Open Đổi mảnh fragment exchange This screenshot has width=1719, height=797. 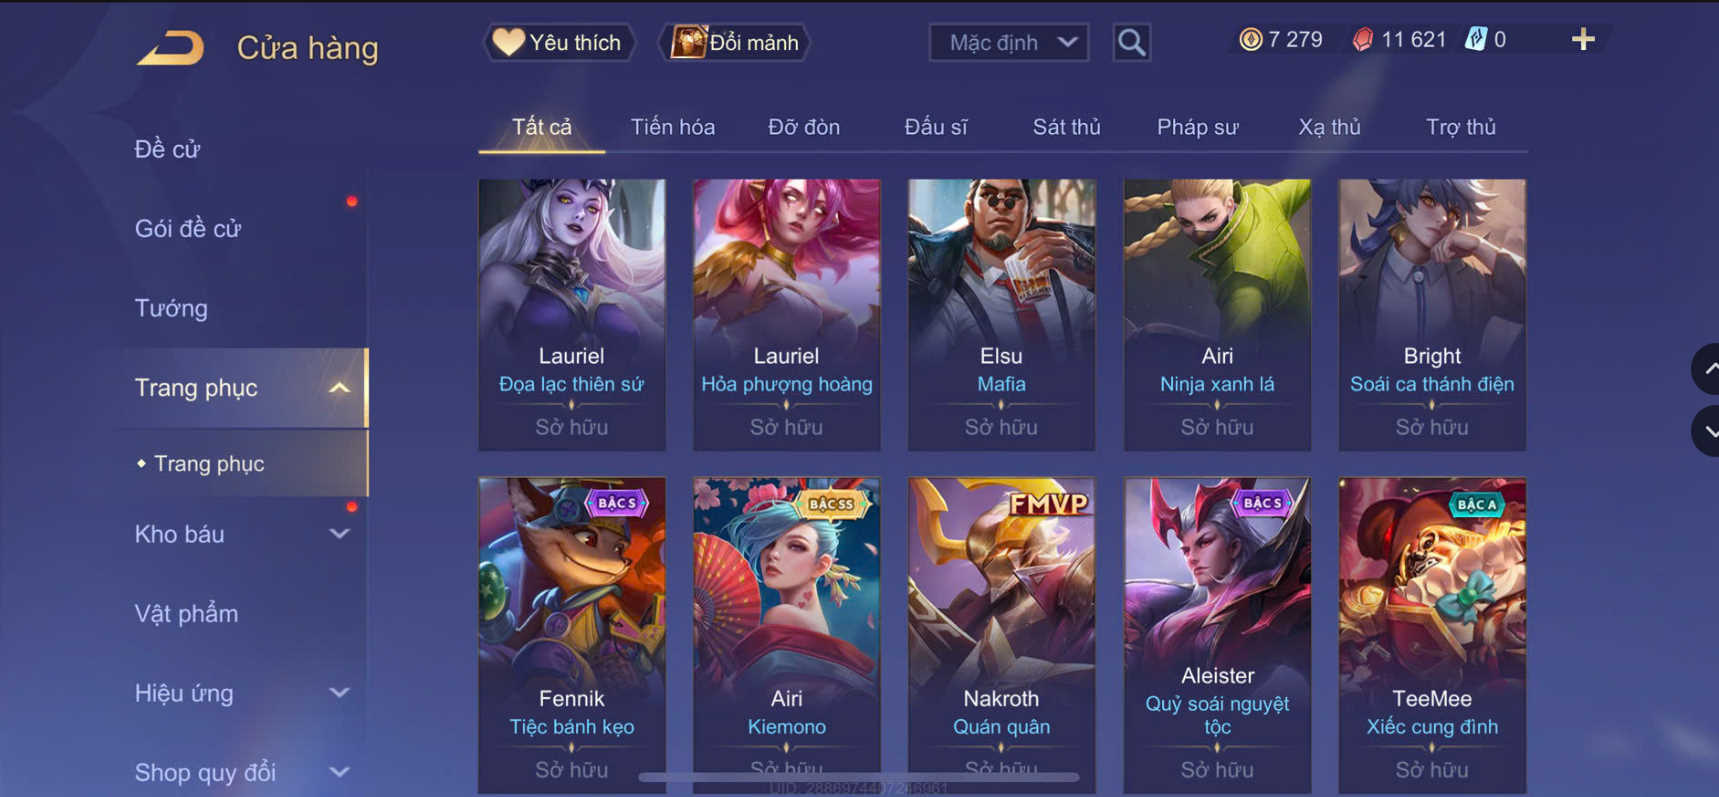click(x=735, y=42)
